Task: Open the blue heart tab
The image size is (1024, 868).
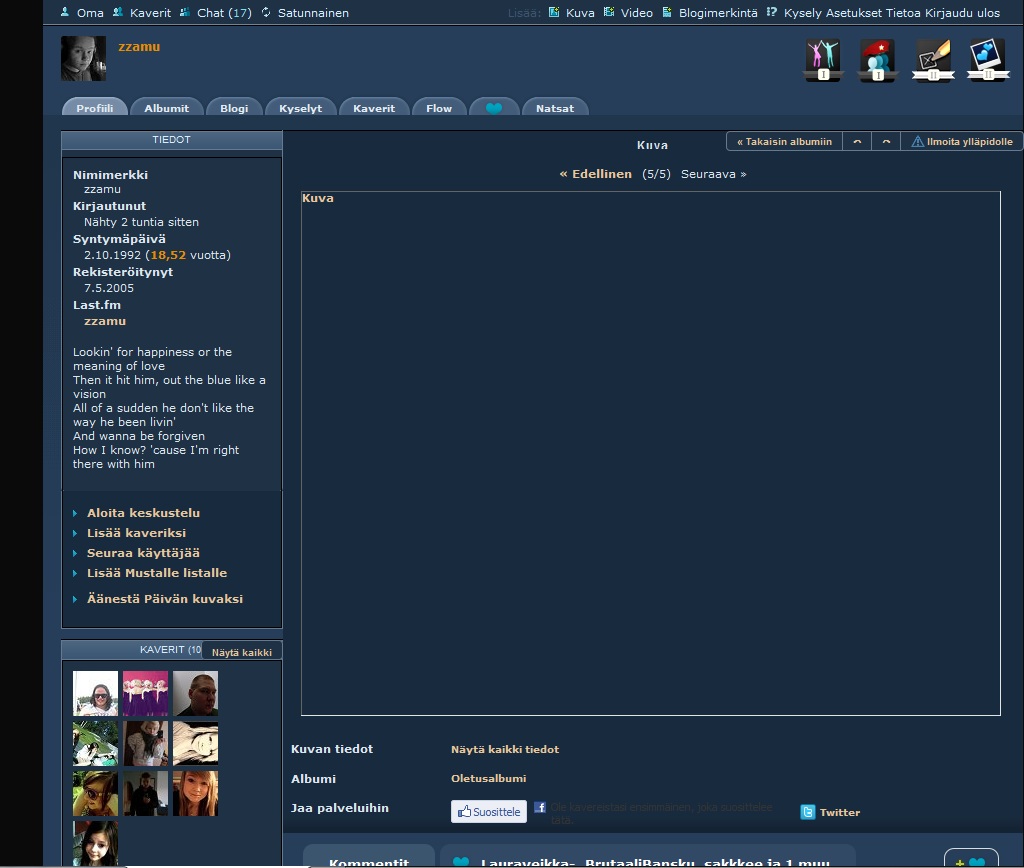Action: tap(494, 108)
